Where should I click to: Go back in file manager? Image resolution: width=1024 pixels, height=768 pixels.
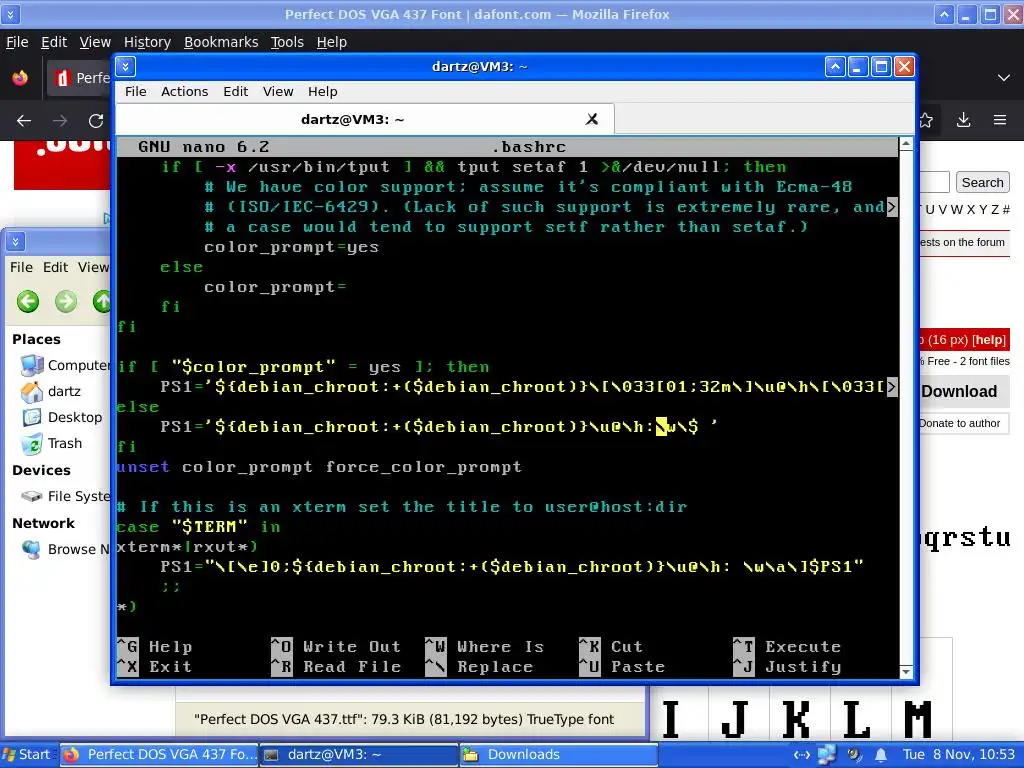[28, 302]
